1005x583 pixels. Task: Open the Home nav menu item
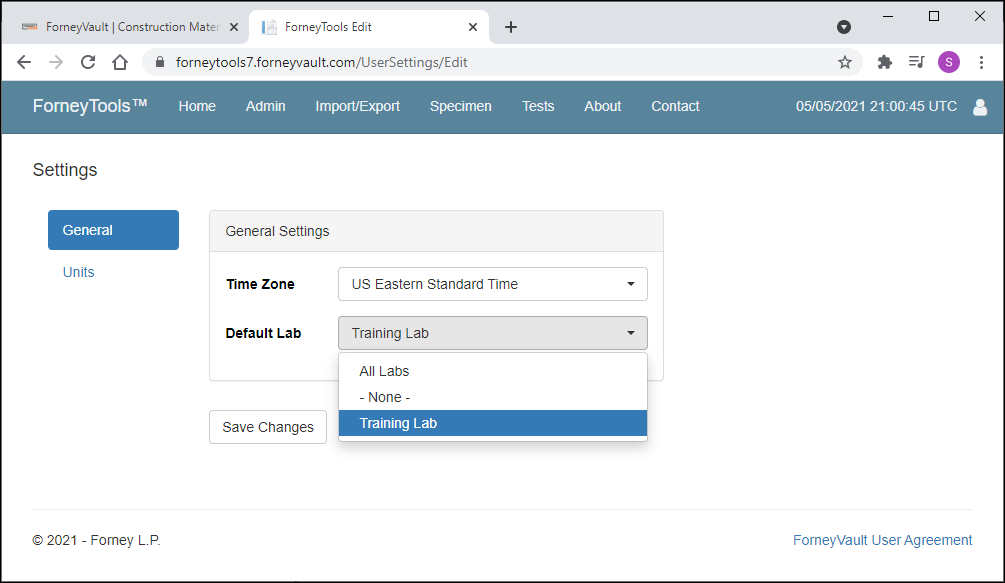coord(197,106)
